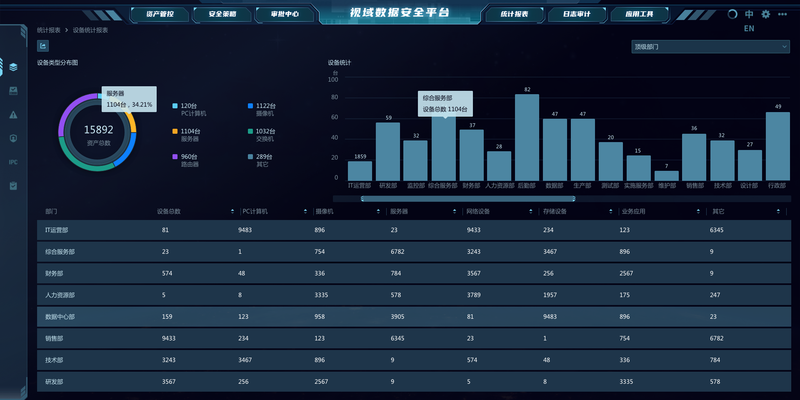
Task: Click the green segment of donut chart
Action: 82,162
